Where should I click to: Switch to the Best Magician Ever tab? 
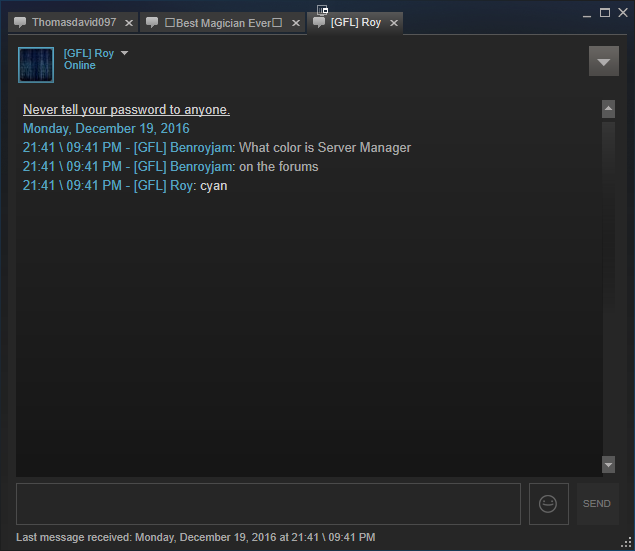pos(222,22)
